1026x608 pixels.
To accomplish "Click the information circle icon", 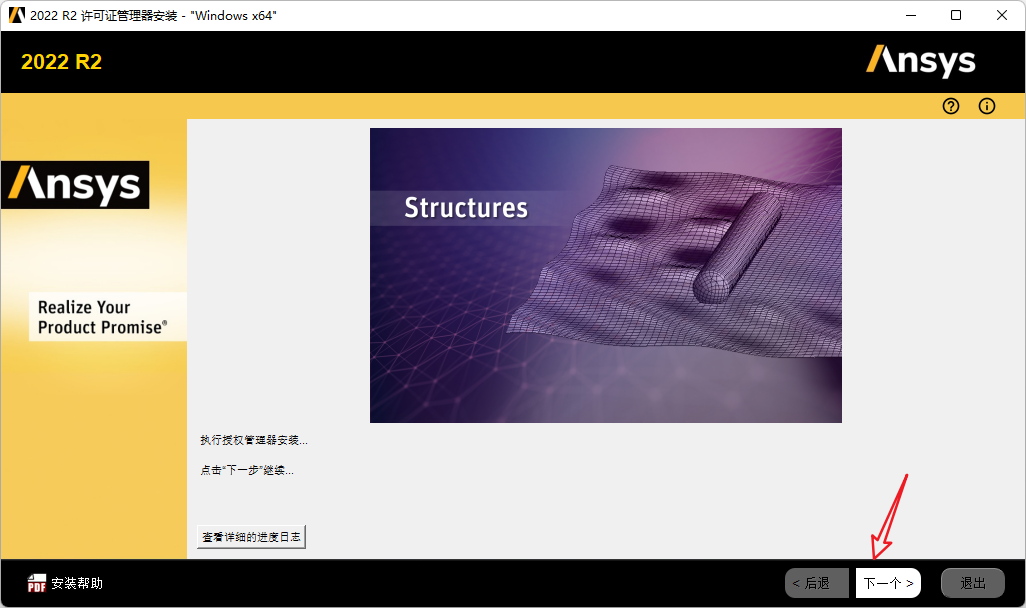I will [x=986, y=106].
